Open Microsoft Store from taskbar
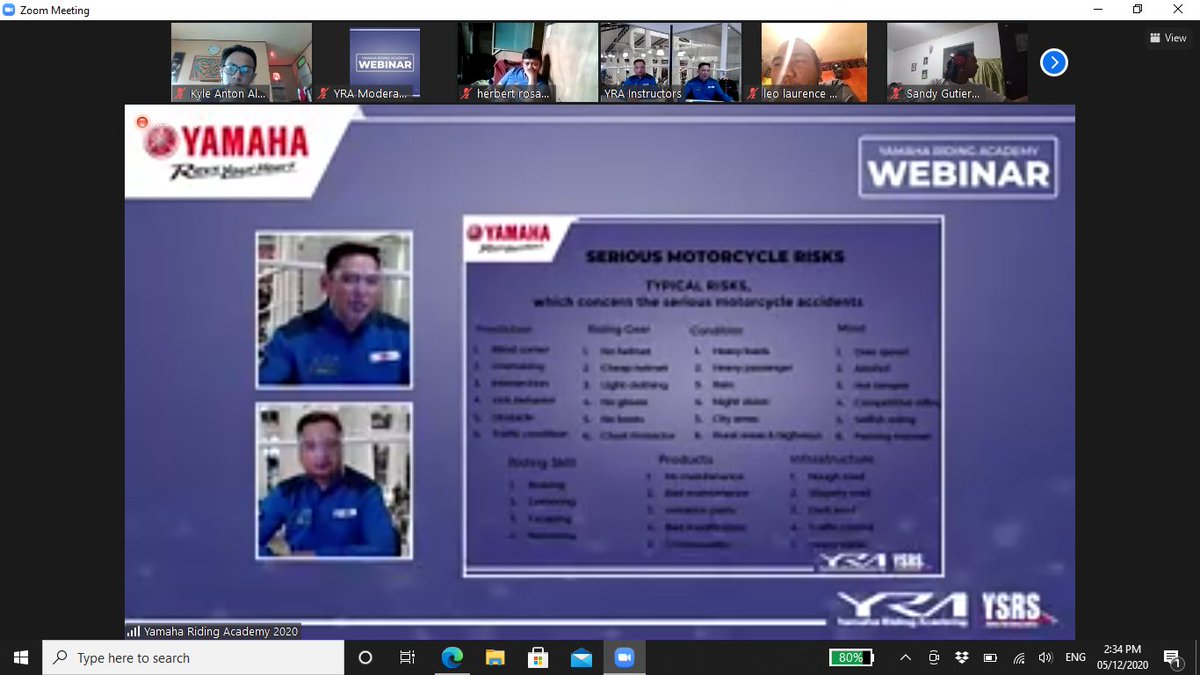1200x675 pixels. (x=538, y=657)
